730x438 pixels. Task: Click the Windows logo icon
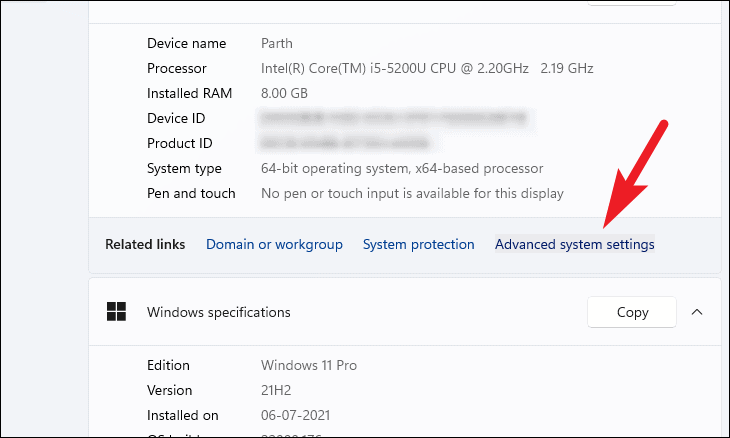tap(117, 312)
